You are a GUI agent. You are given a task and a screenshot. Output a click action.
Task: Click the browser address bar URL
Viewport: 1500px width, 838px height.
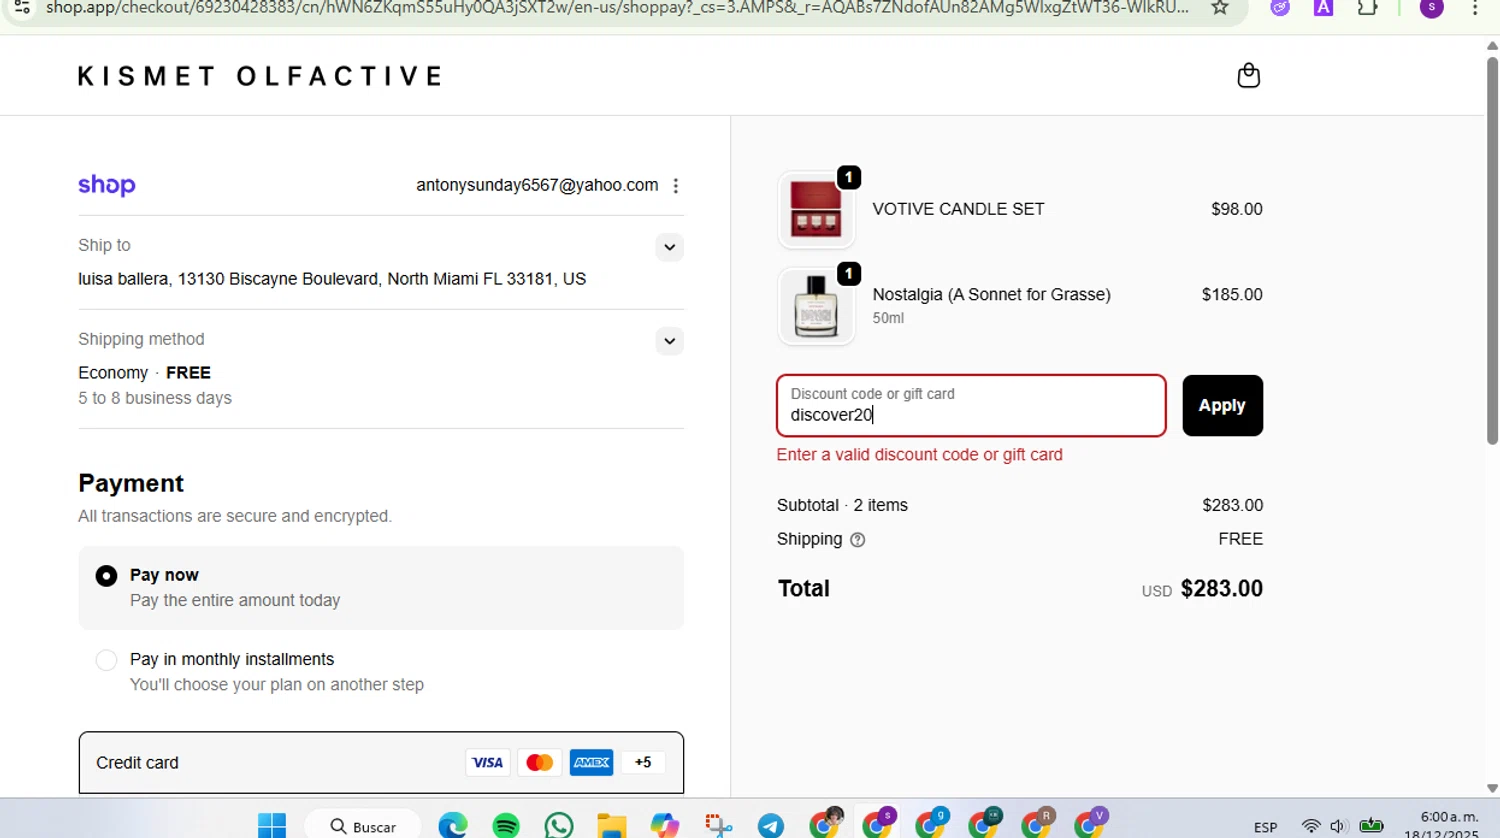click(617, 8)
